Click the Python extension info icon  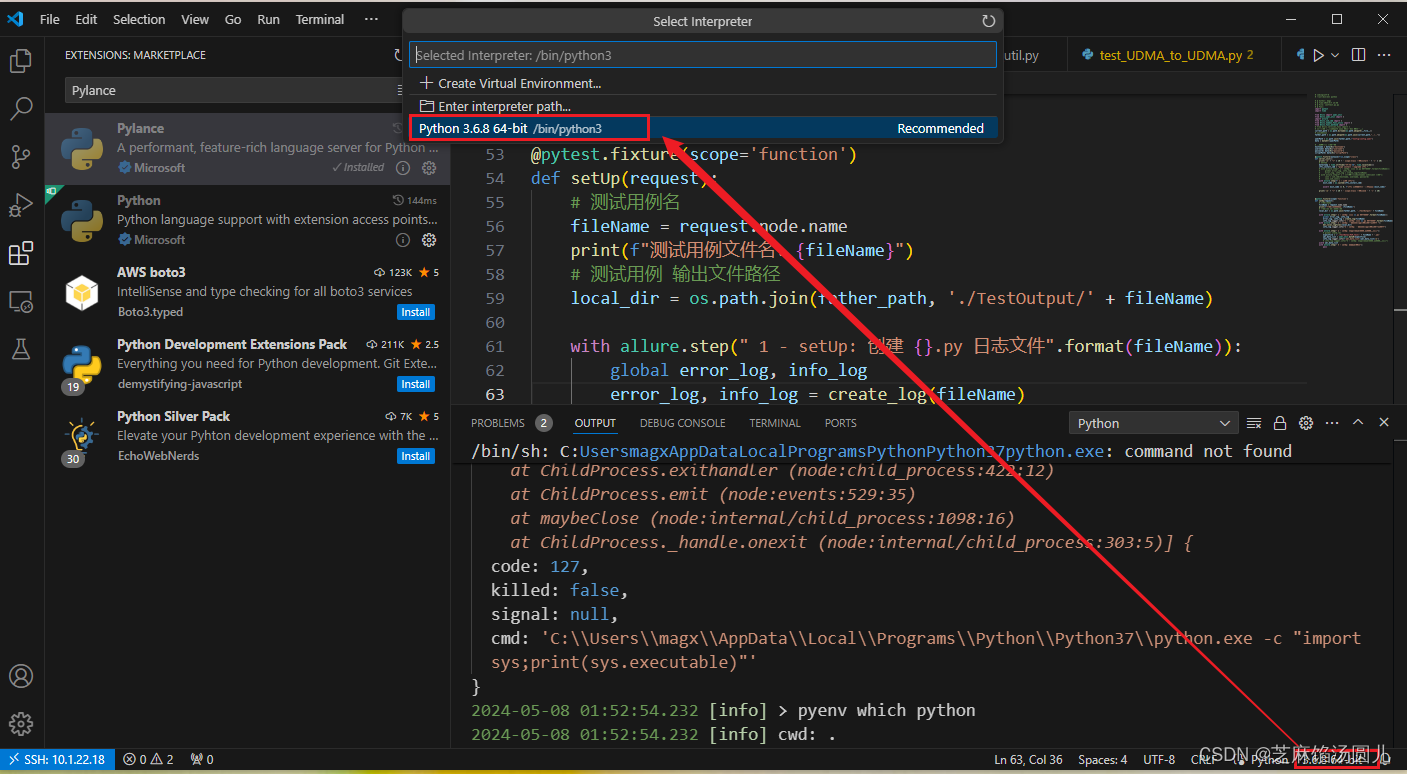tap(403, 240)
